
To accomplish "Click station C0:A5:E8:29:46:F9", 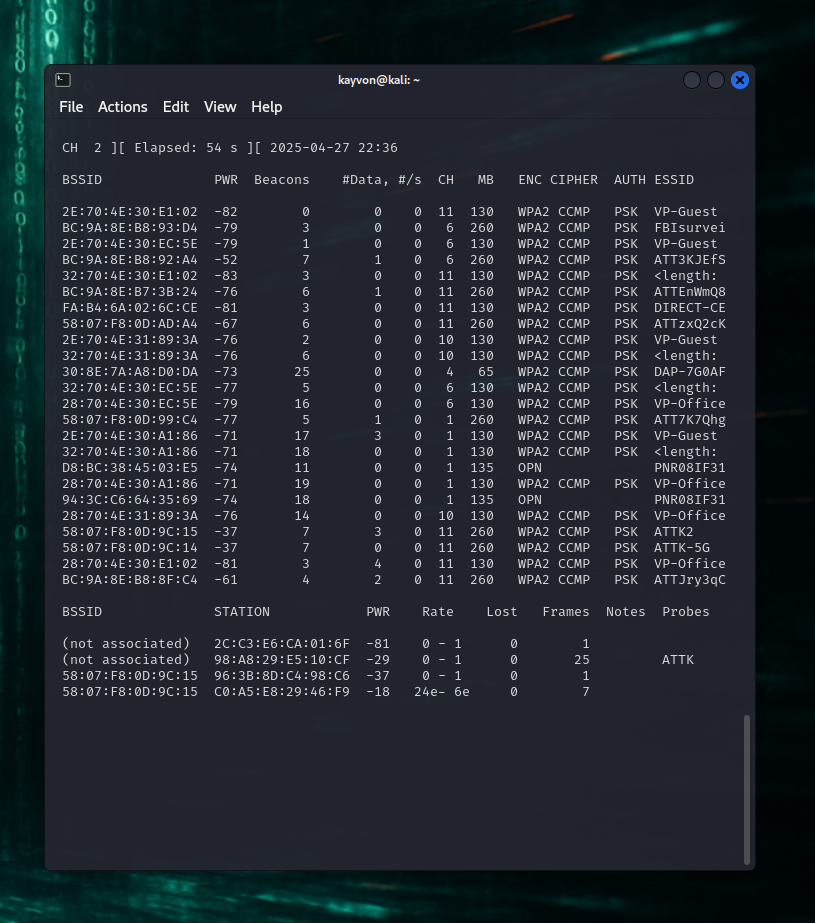I will 281,691.
